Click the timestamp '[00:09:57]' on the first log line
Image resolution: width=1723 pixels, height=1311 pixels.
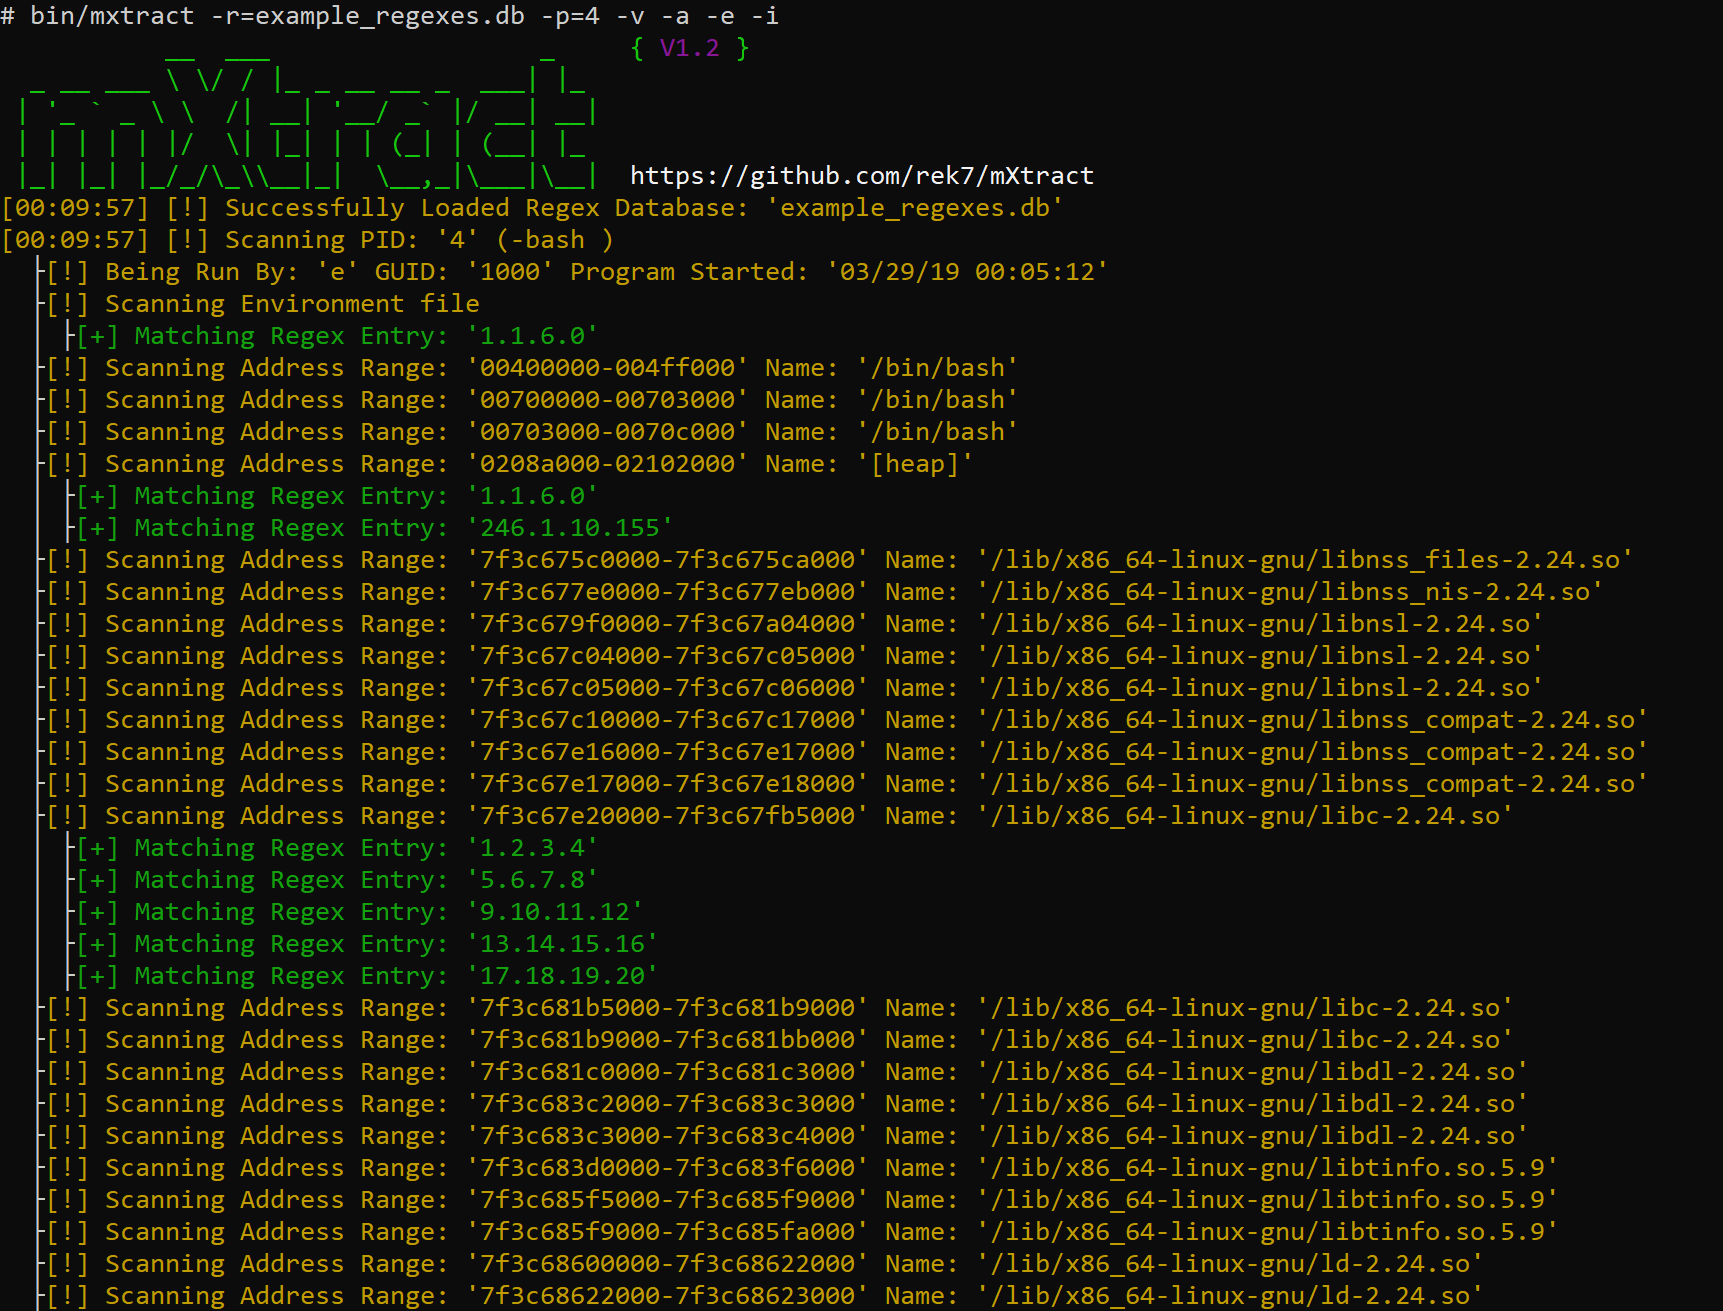(x=75, y=207)
